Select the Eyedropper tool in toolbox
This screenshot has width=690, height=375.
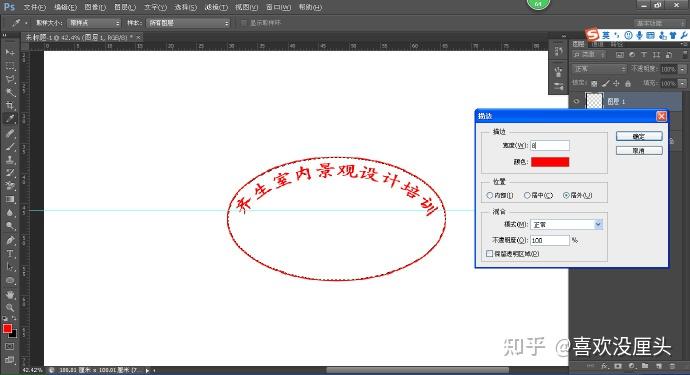(10, 118)
